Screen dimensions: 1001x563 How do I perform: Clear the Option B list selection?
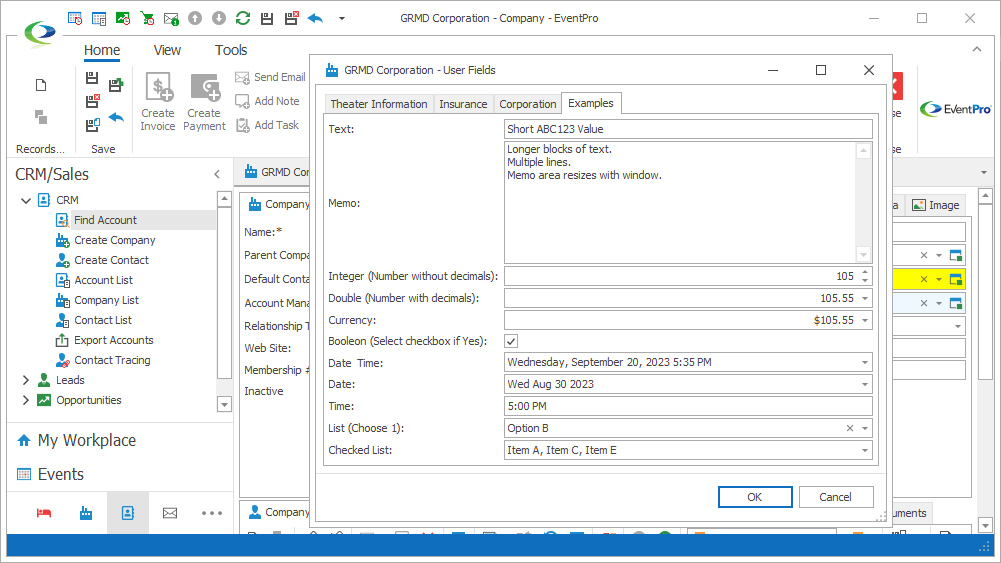click(850, 428)
